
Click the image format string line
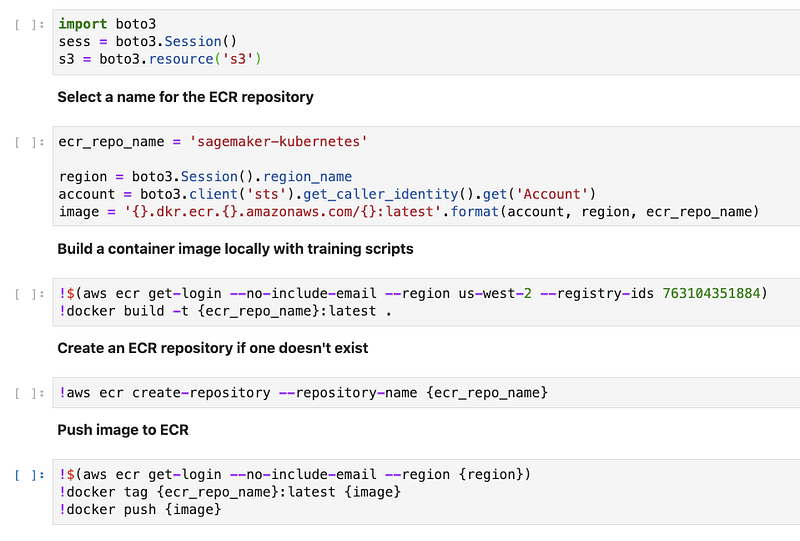click(409, 211)
